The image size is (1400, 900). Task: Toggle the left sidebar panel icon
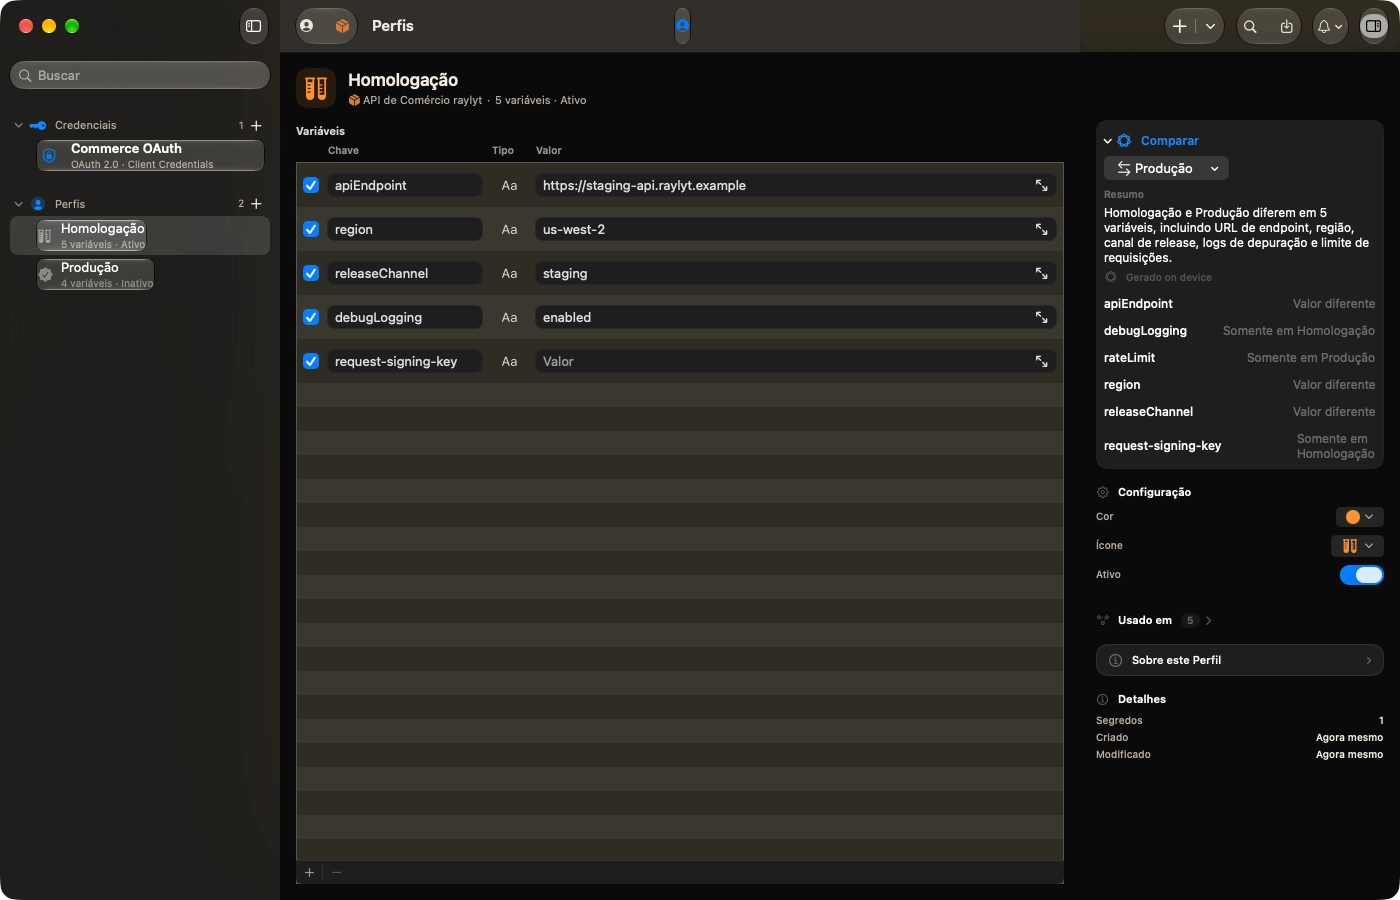[253, 26]
